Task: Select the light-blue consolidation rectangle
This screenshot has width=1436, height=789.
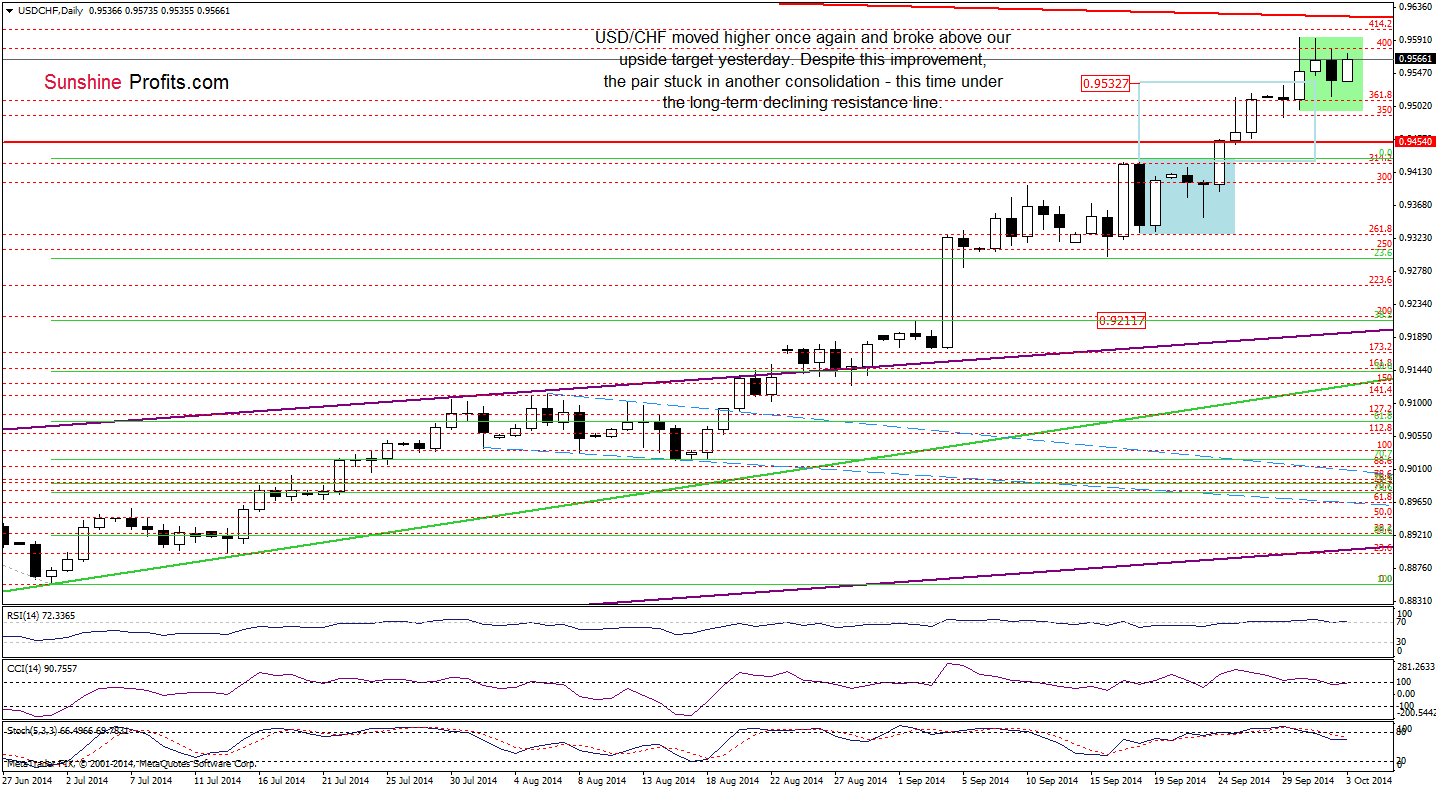Action: click(1188, 197)
